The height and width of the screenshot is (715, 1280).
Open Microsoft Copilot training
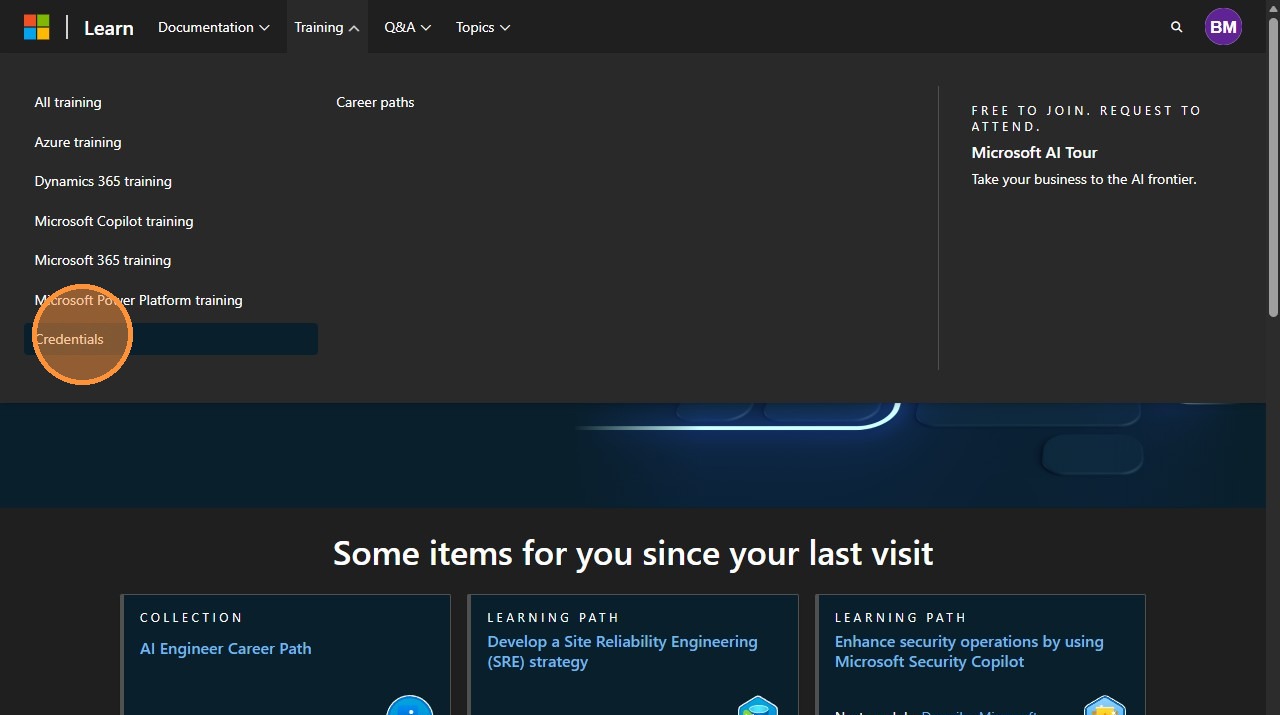[114, 221]
